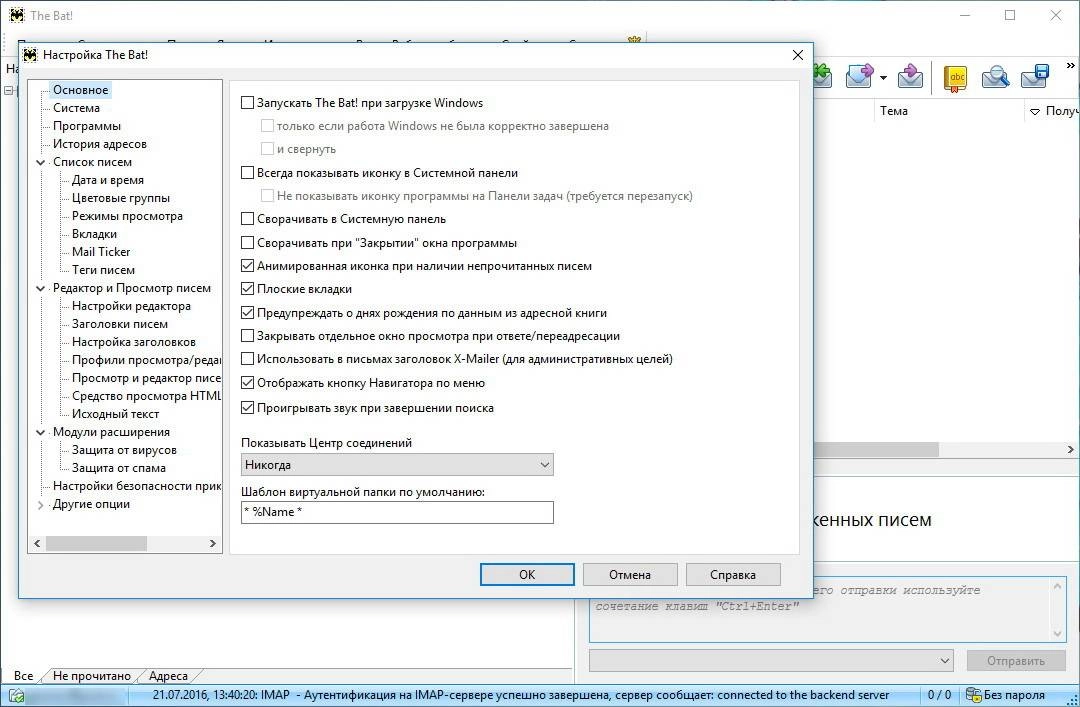Click the settings tree horizontal scrollbar

[96, 544]
